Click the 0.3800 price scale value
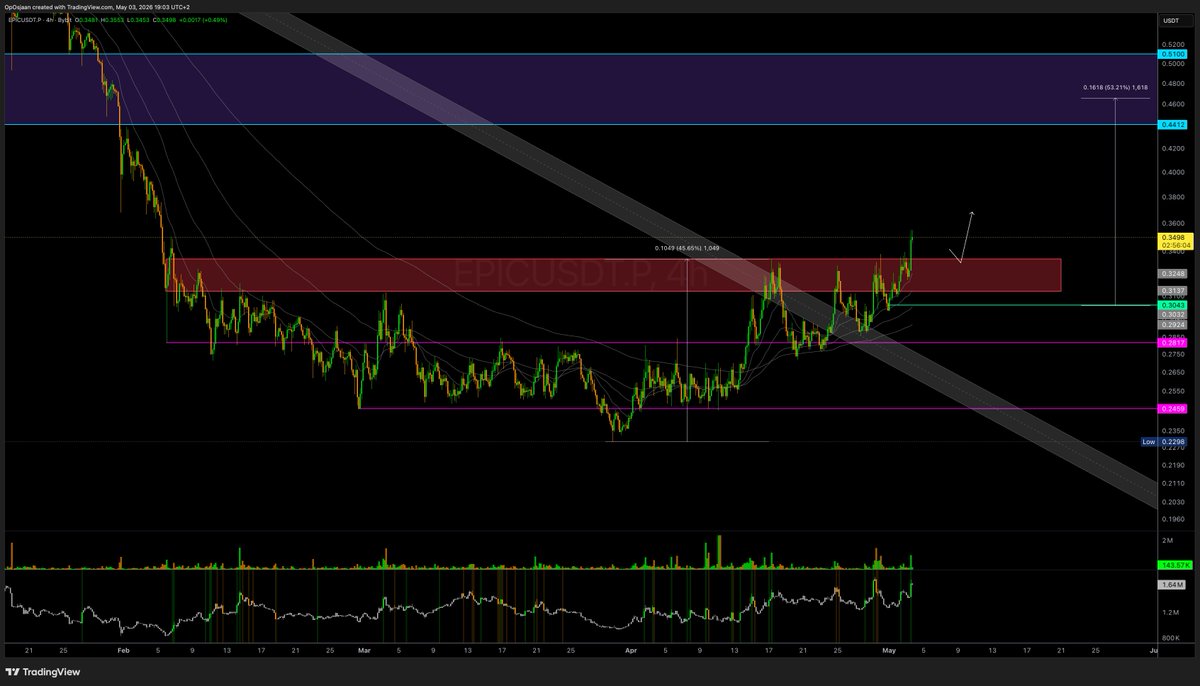1200x686 pixels. tap(1173, 198)
